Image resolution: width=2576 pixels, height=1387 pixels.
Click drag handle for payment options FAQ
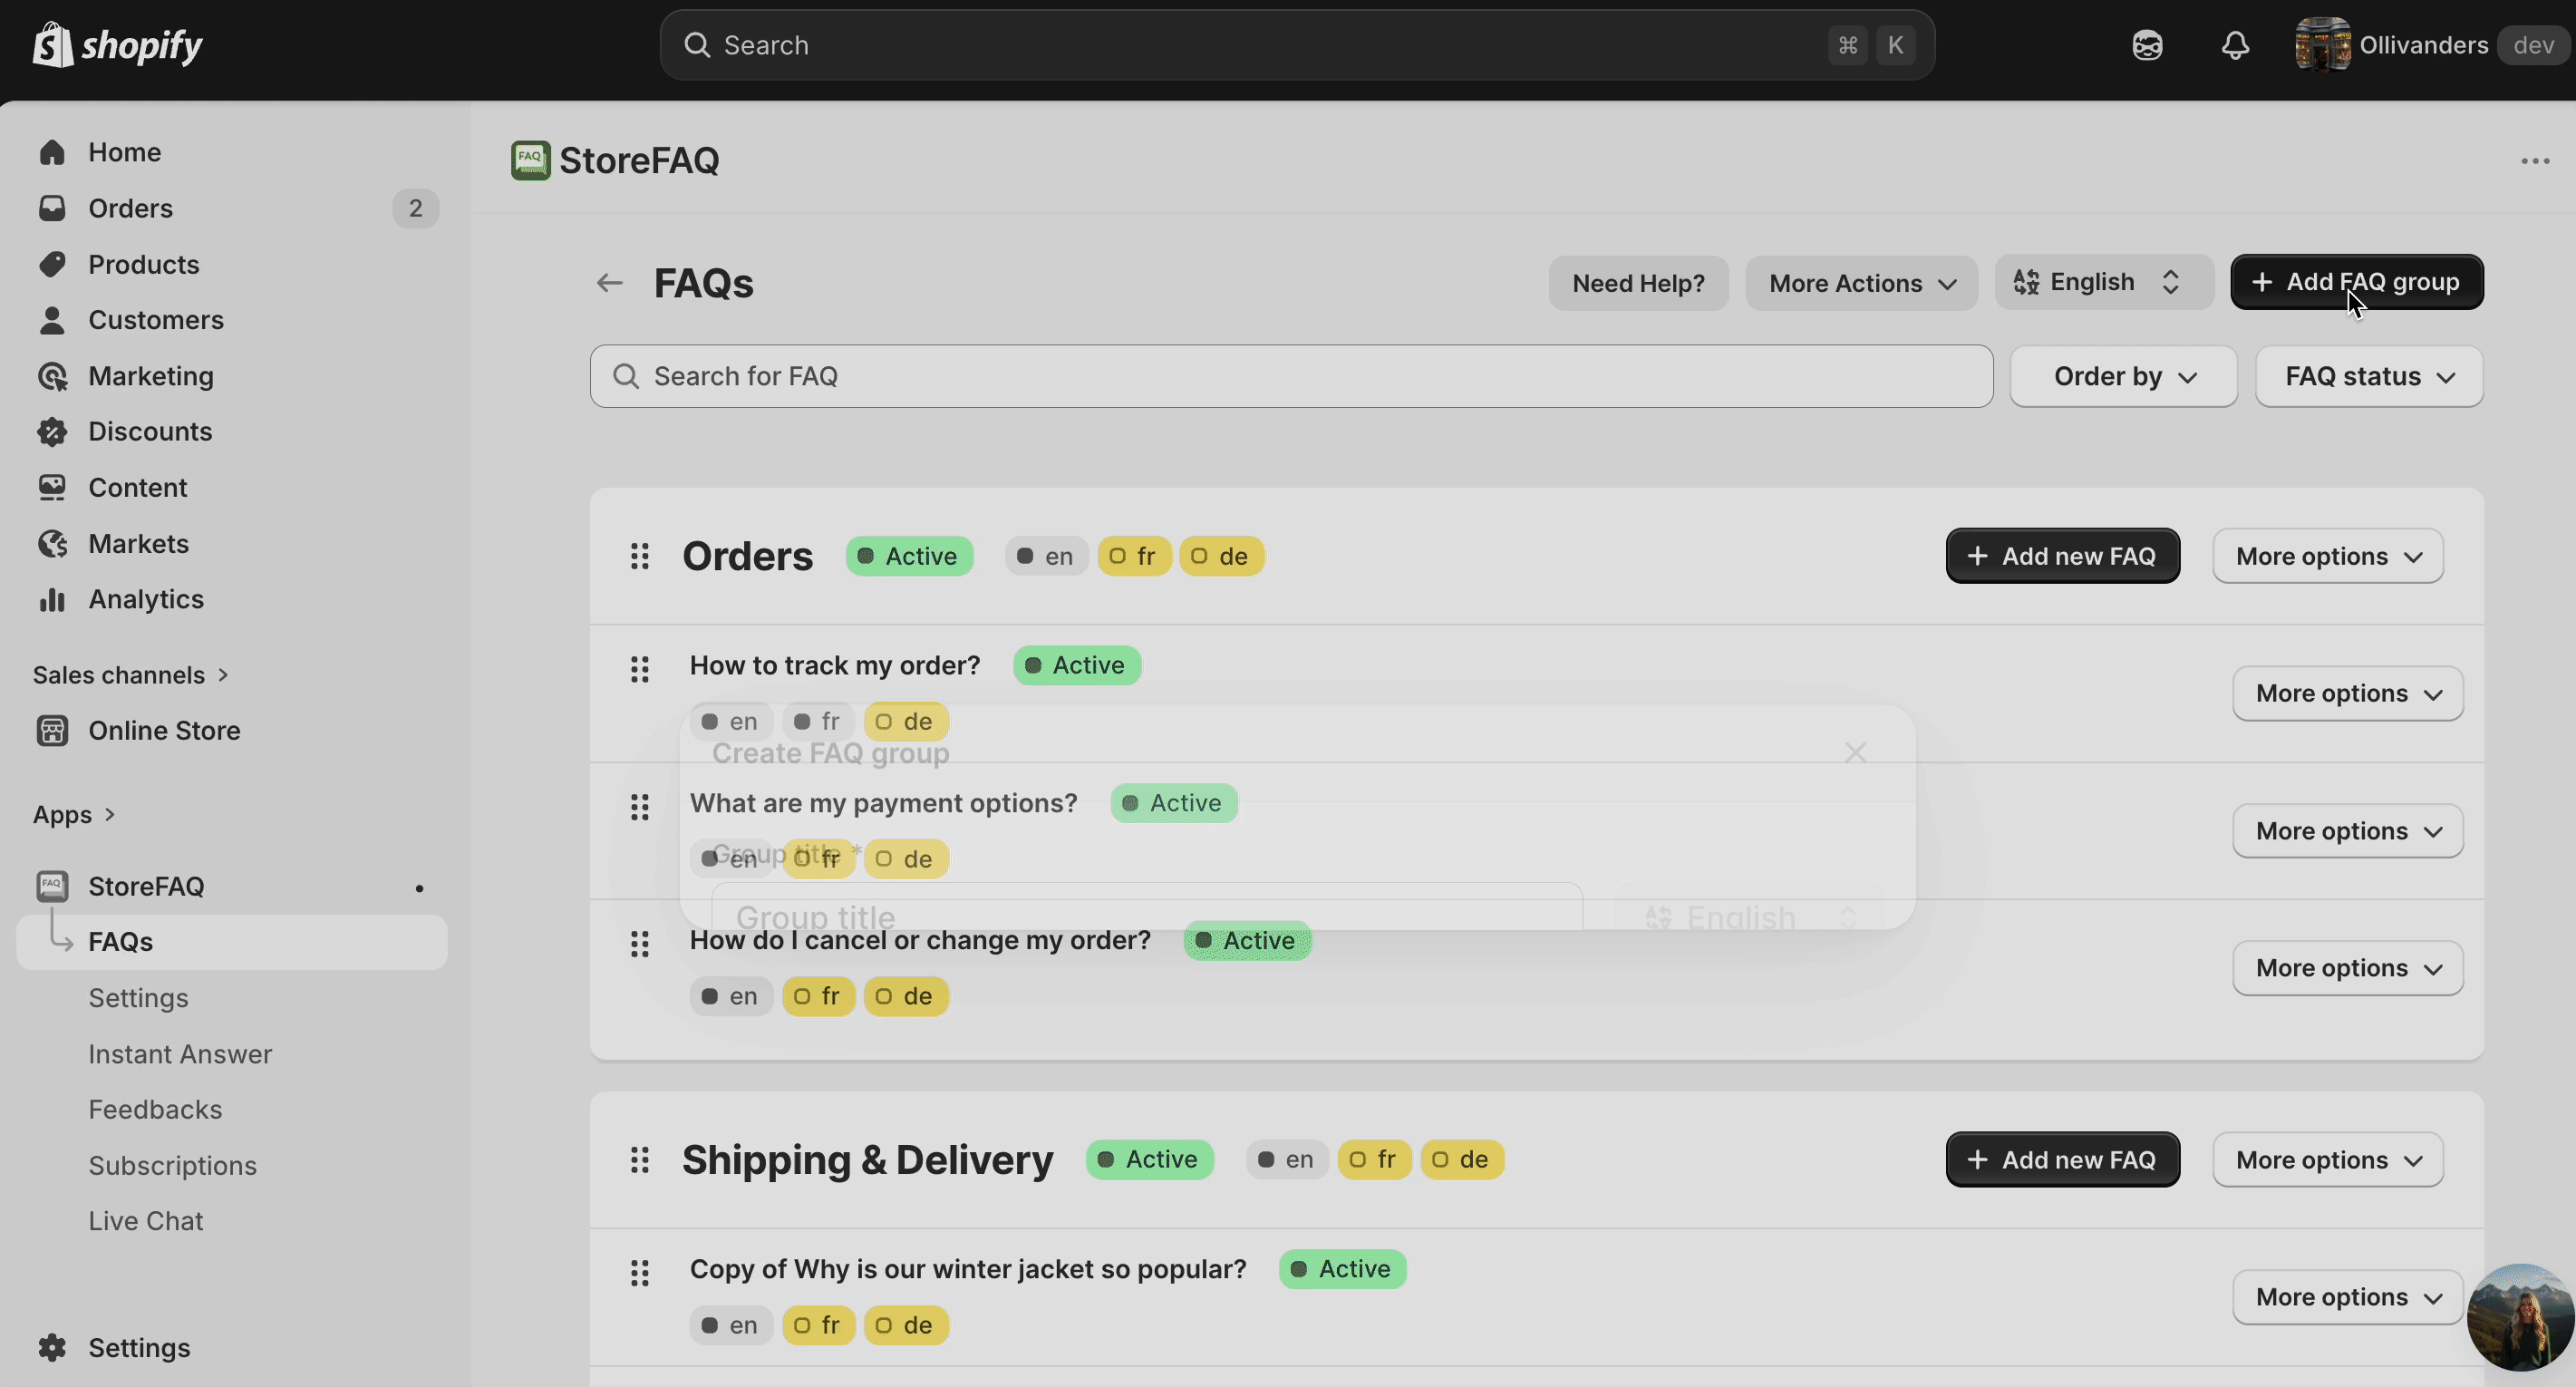pyautogui.click(x=640, y=807)
